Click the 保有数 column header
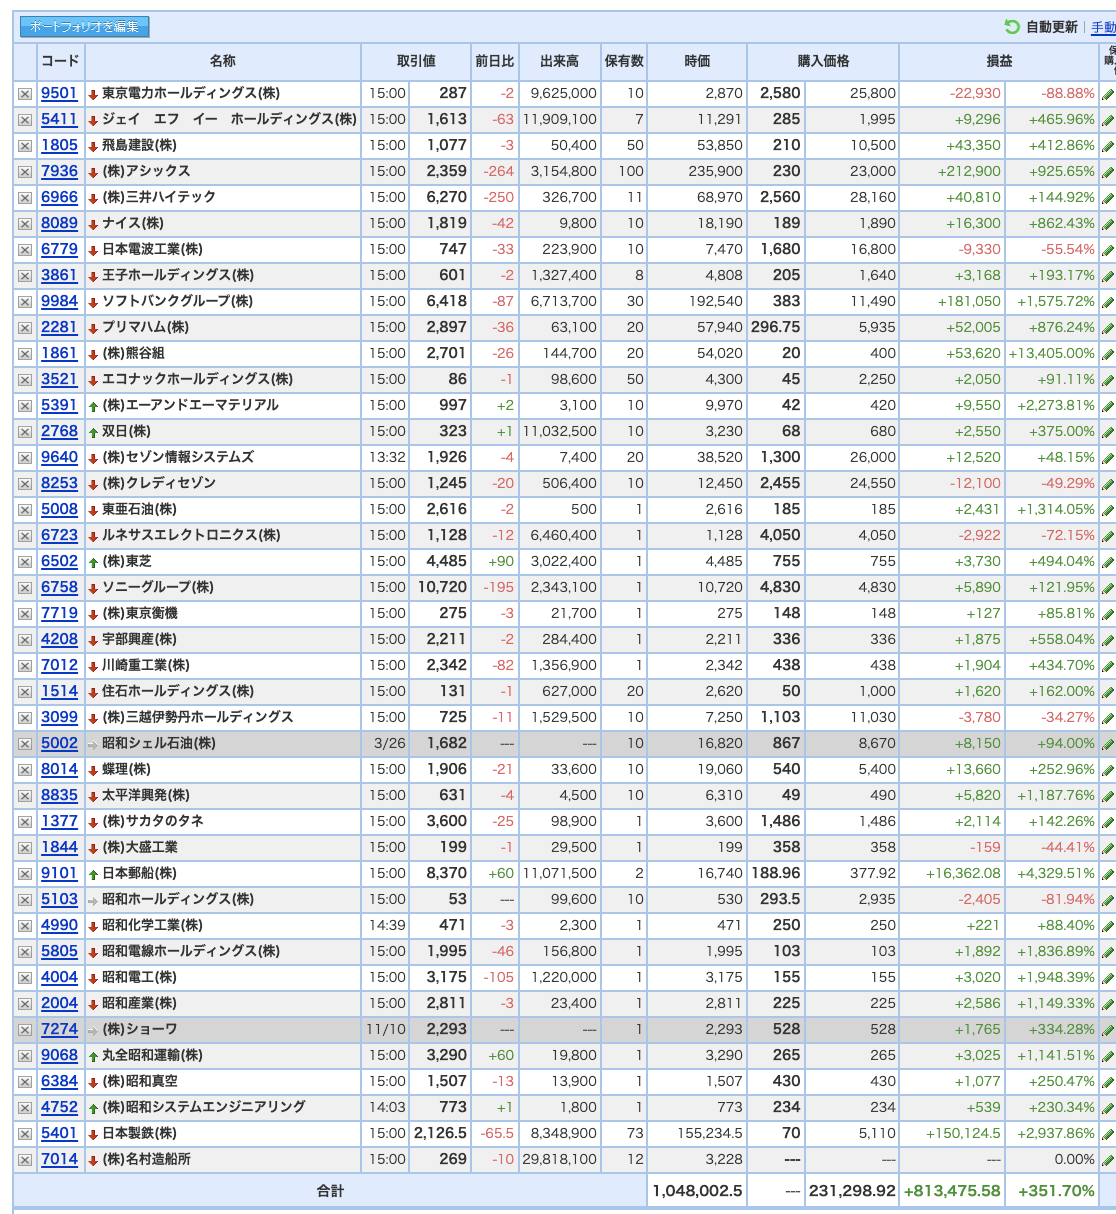1116x1214 pixels. (624, 61)
